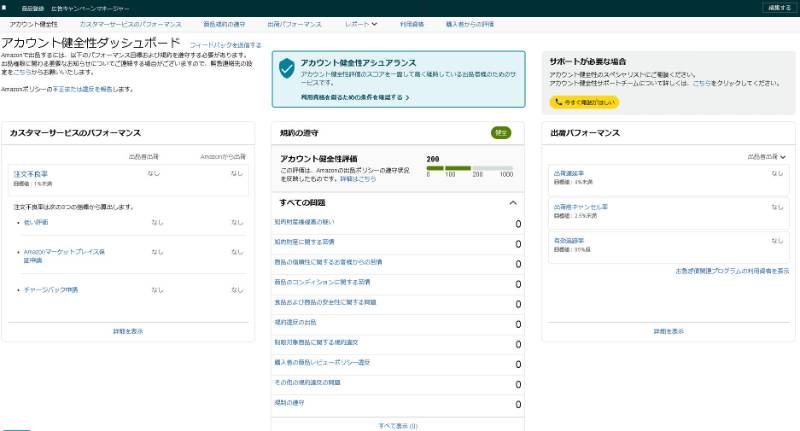This screenshot has height=431, width=800.
Task: Click the phone icon on the yellow button
Action: (558, 102)
